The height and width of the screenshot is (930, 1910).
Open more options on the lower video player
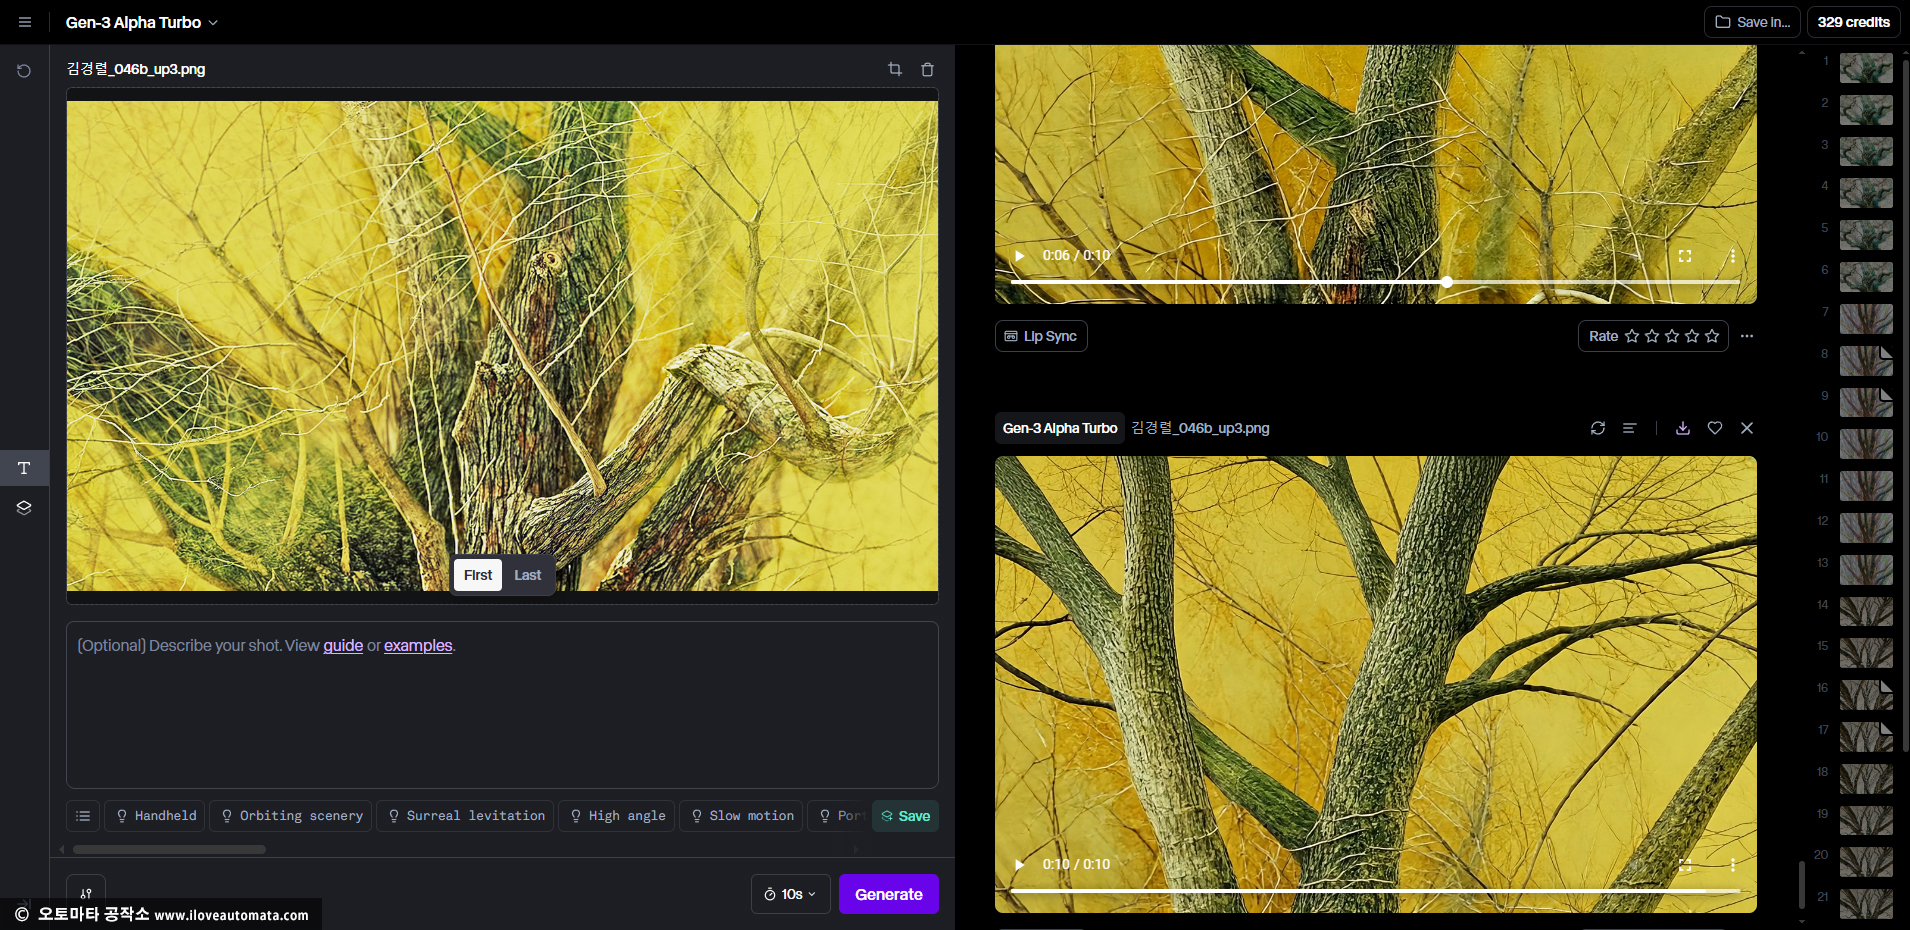click(1732, 865)
